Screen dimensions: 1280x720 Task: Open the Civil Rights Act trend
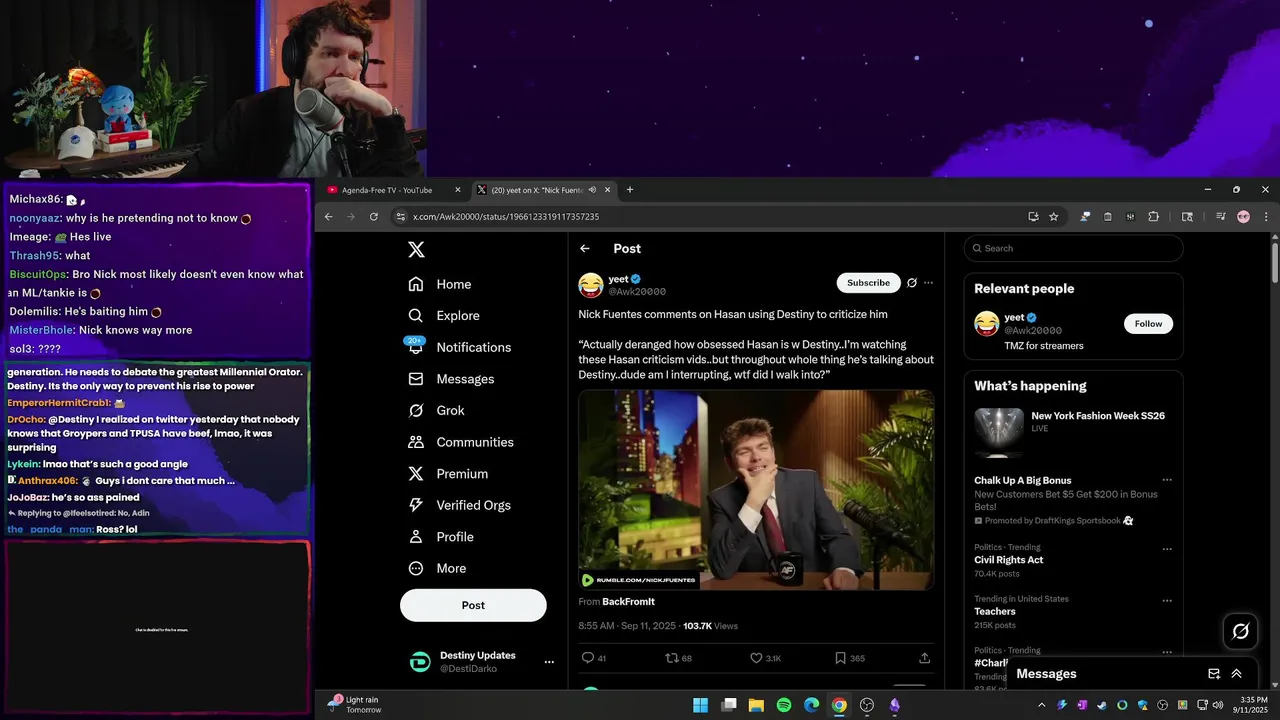(1009, 560)
